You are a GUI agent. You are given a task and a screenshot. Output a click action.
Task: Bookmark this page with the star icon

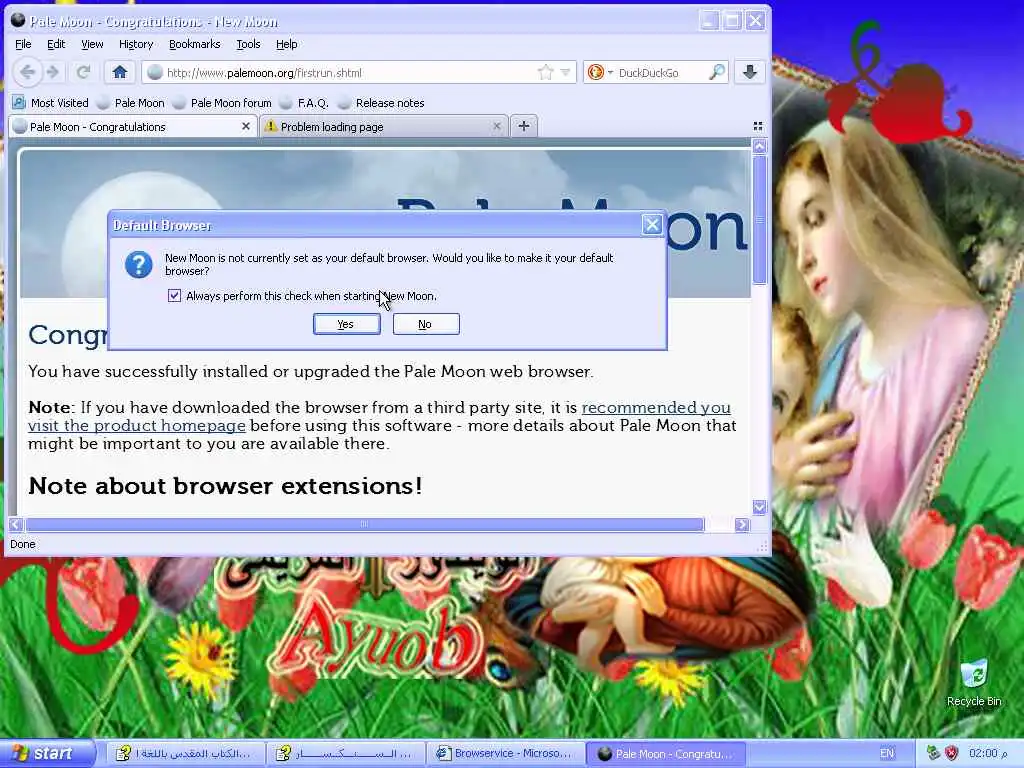[x=545, y=72]
